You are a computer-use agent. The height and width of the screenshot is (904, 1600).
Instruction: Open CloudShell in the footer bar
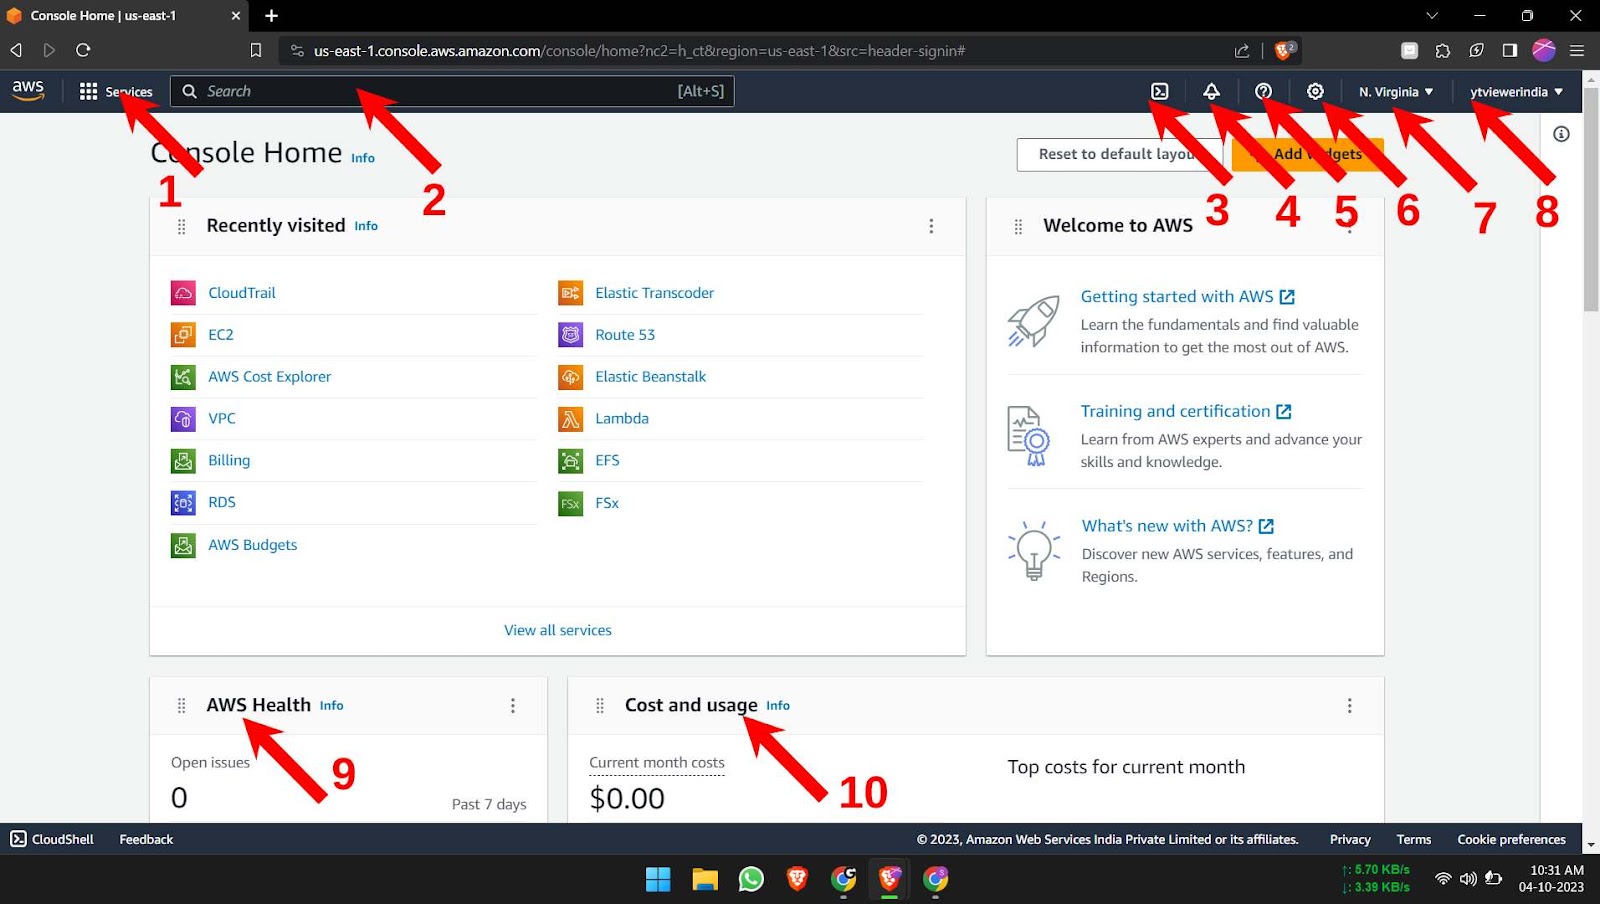pyautogui.click(x=52, y=839)
